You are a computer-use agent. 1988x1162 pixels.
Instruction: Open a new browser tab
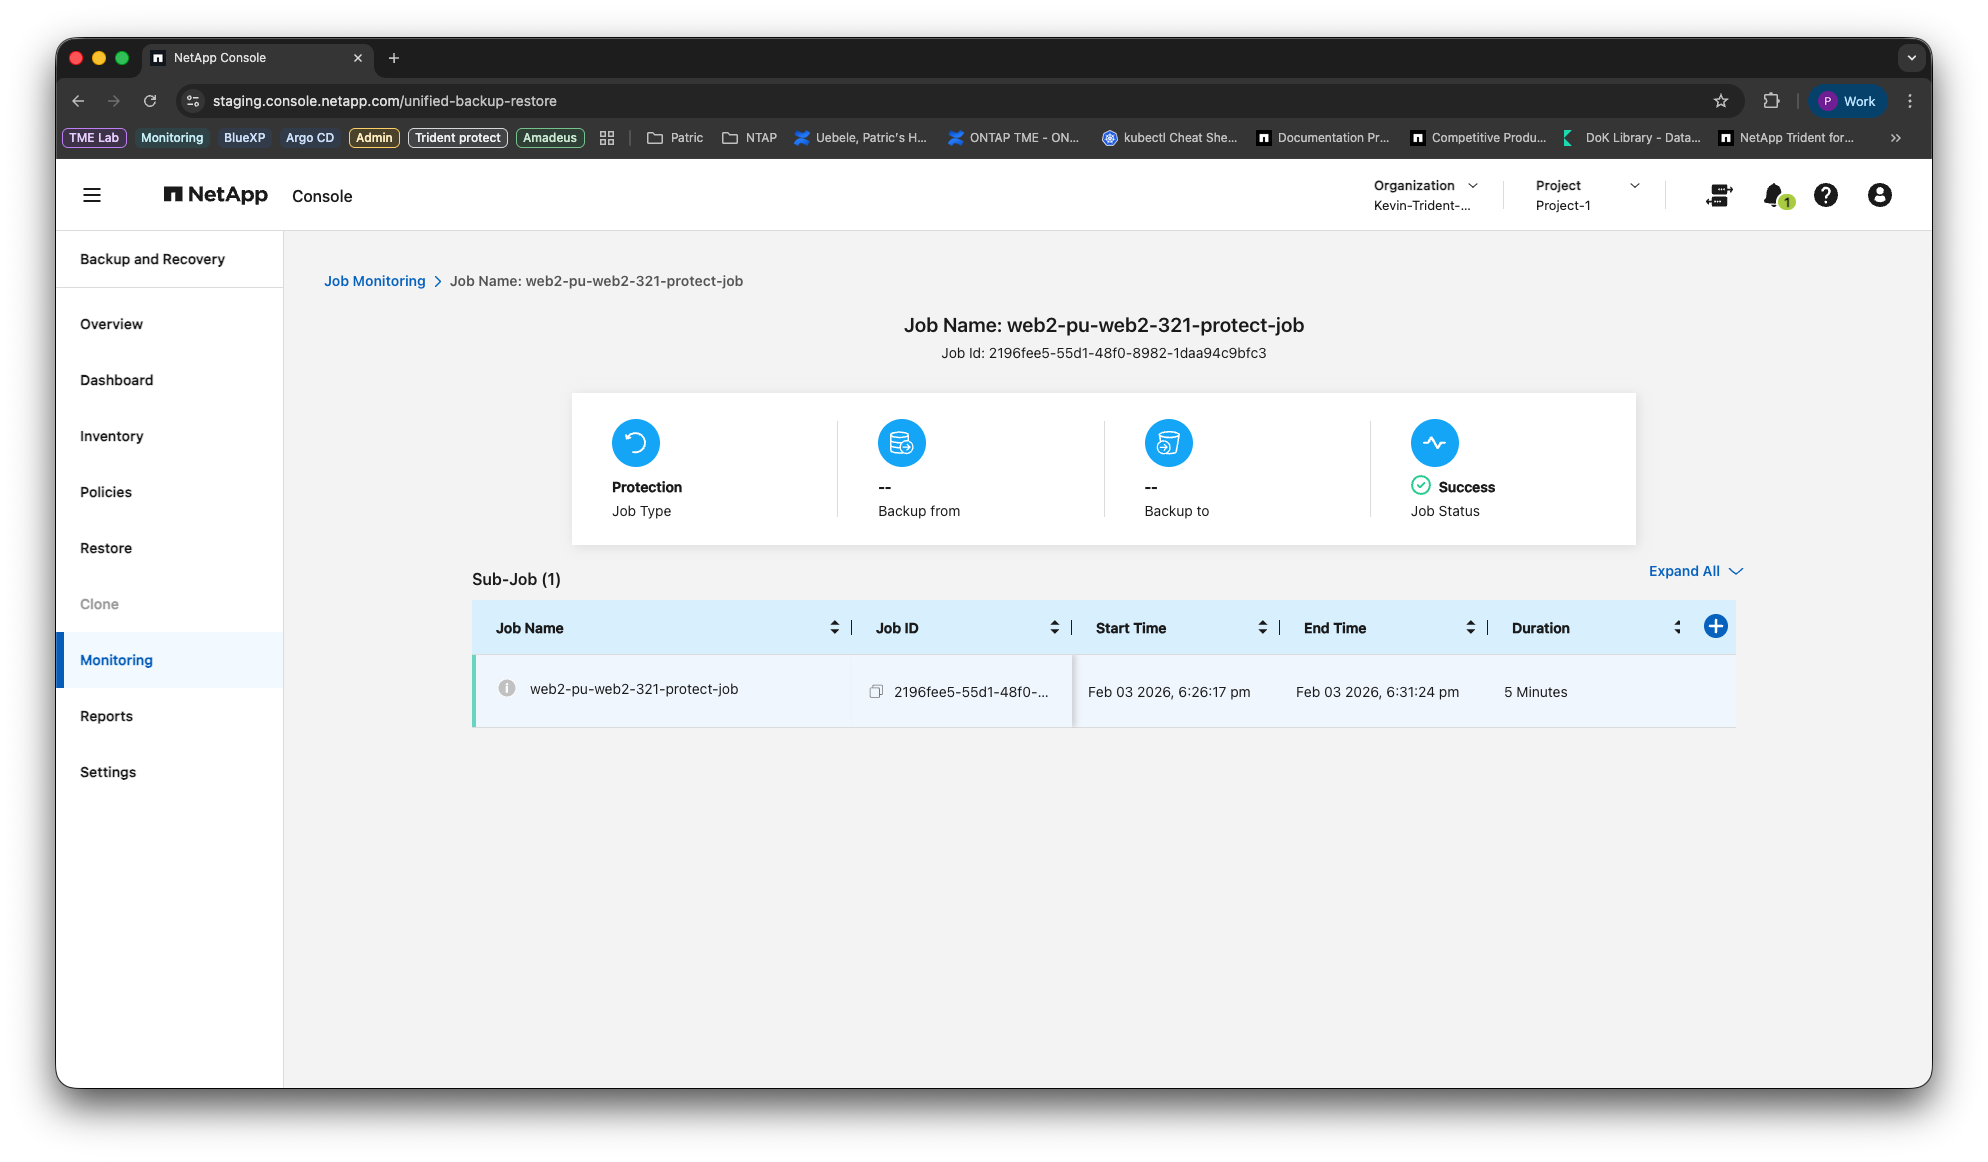click(394, 58)
